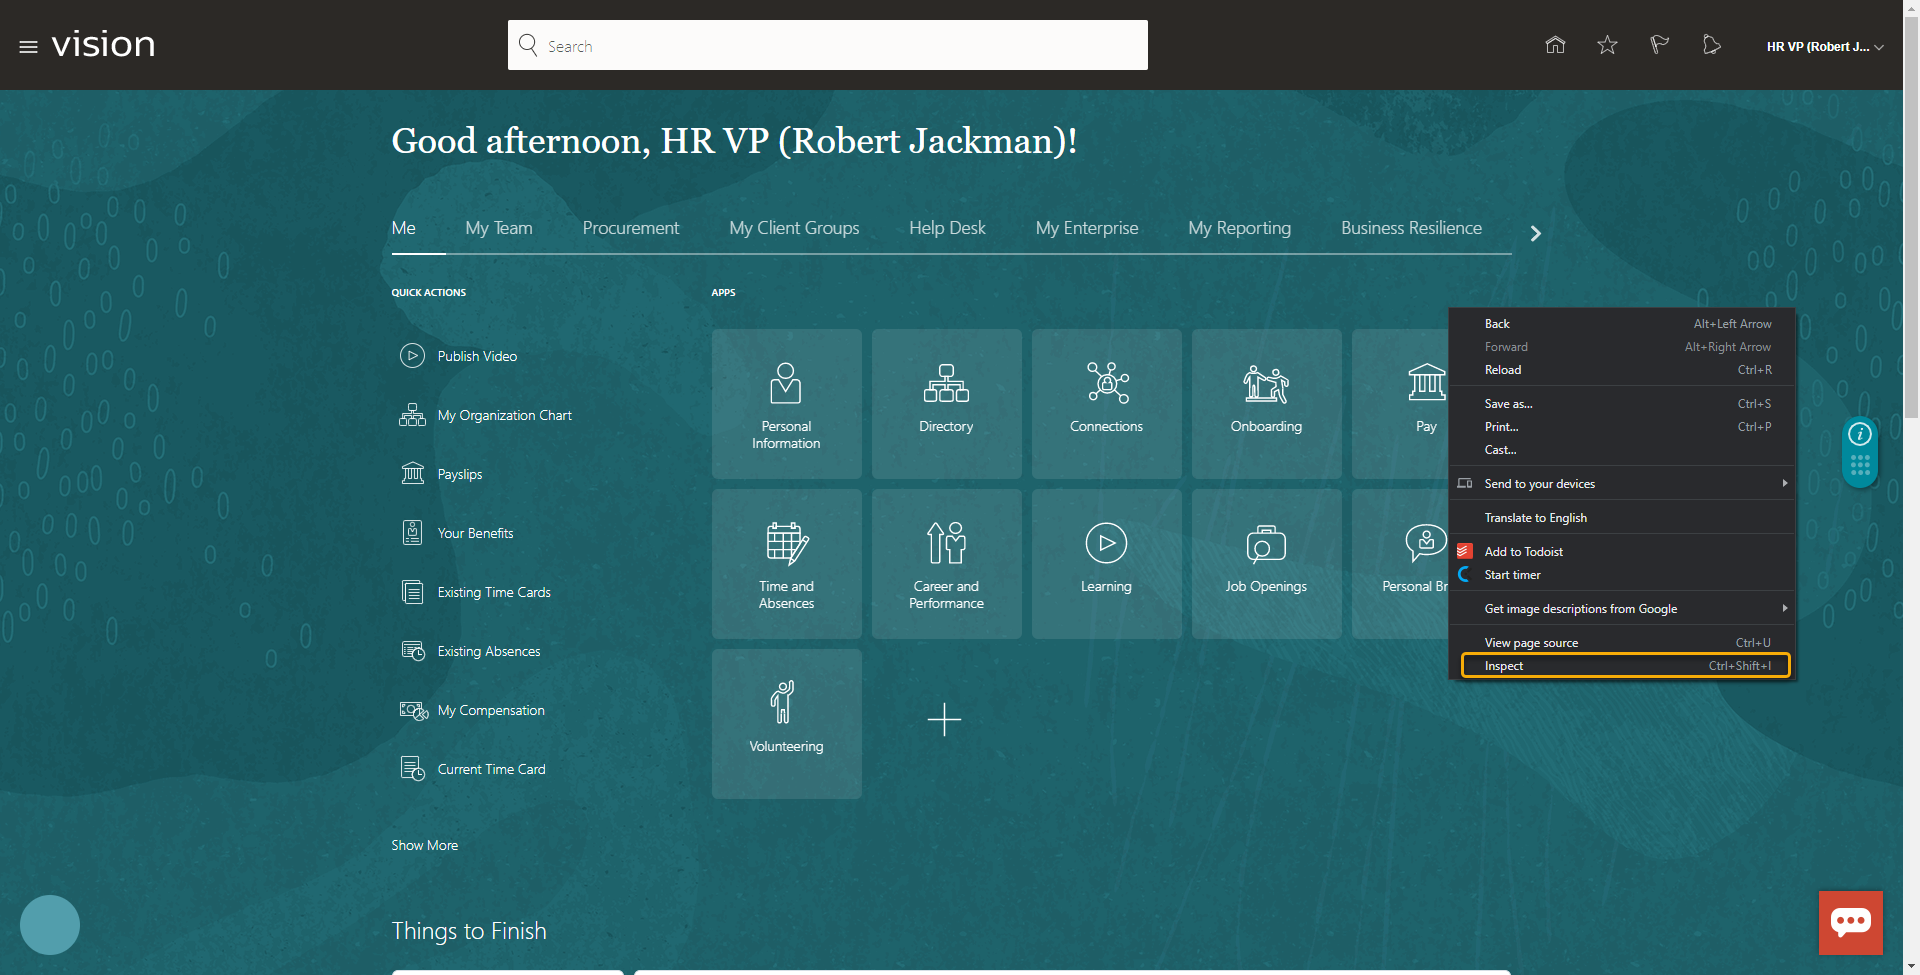Click the round teal floating button
Screen dimensions: 1920x975
click(x=50, y=925)
